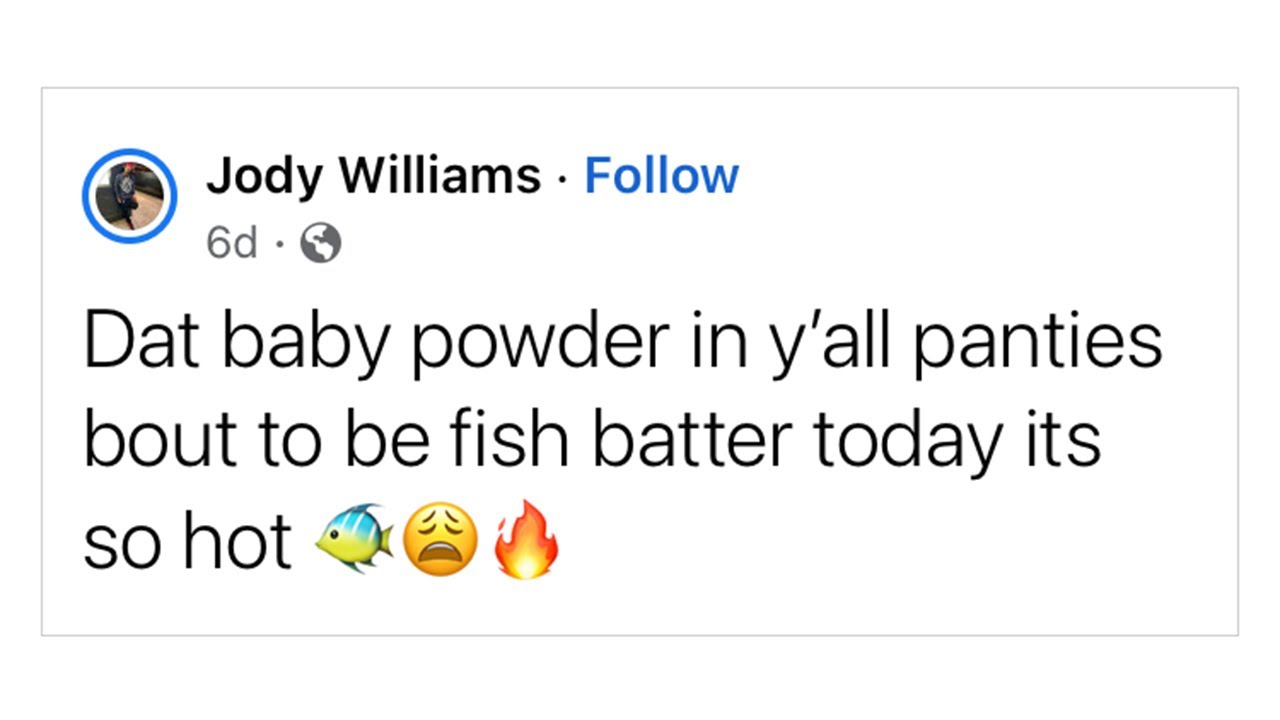Click the tropical fish emoji
The image size is (1280, 720).
(354, 541)
